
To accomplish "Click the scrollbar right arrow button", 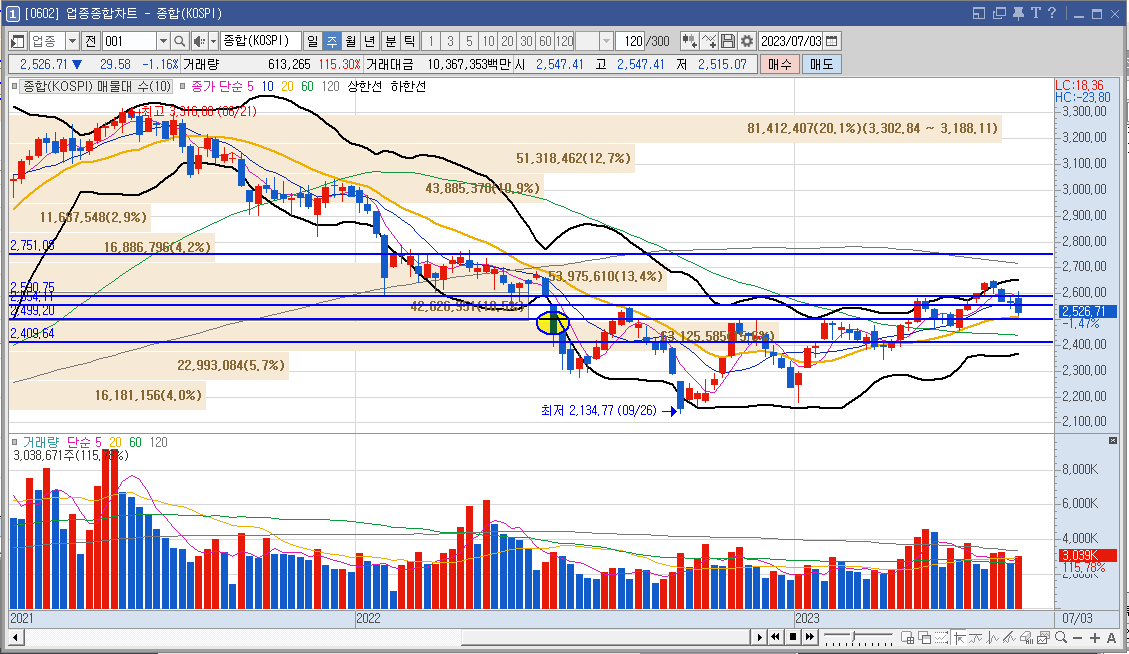I will point(760,637).
